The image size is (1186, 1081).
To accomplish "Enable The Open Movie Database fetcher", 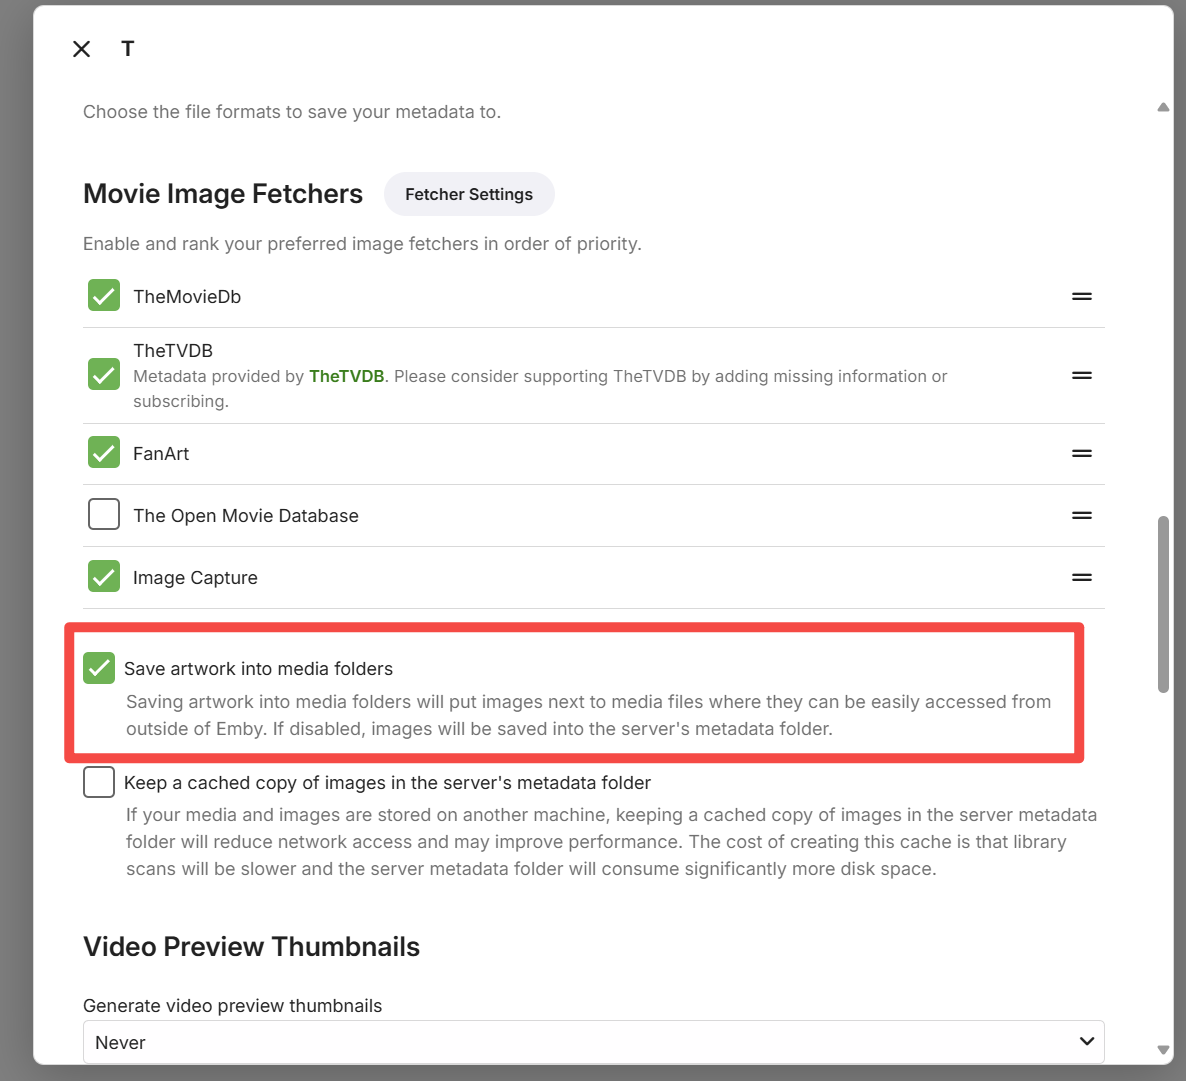I will (104, 515).
